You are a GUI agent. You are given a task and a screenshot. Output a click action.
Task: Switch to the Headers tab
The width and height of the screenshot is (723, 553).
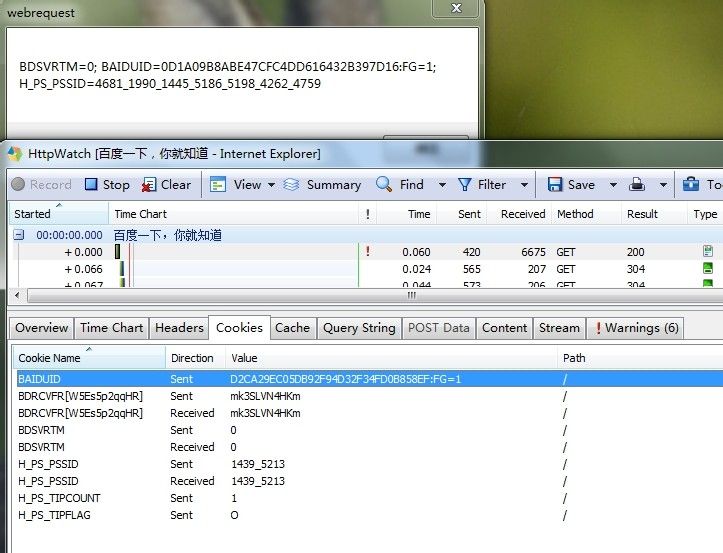coord(179,328)
